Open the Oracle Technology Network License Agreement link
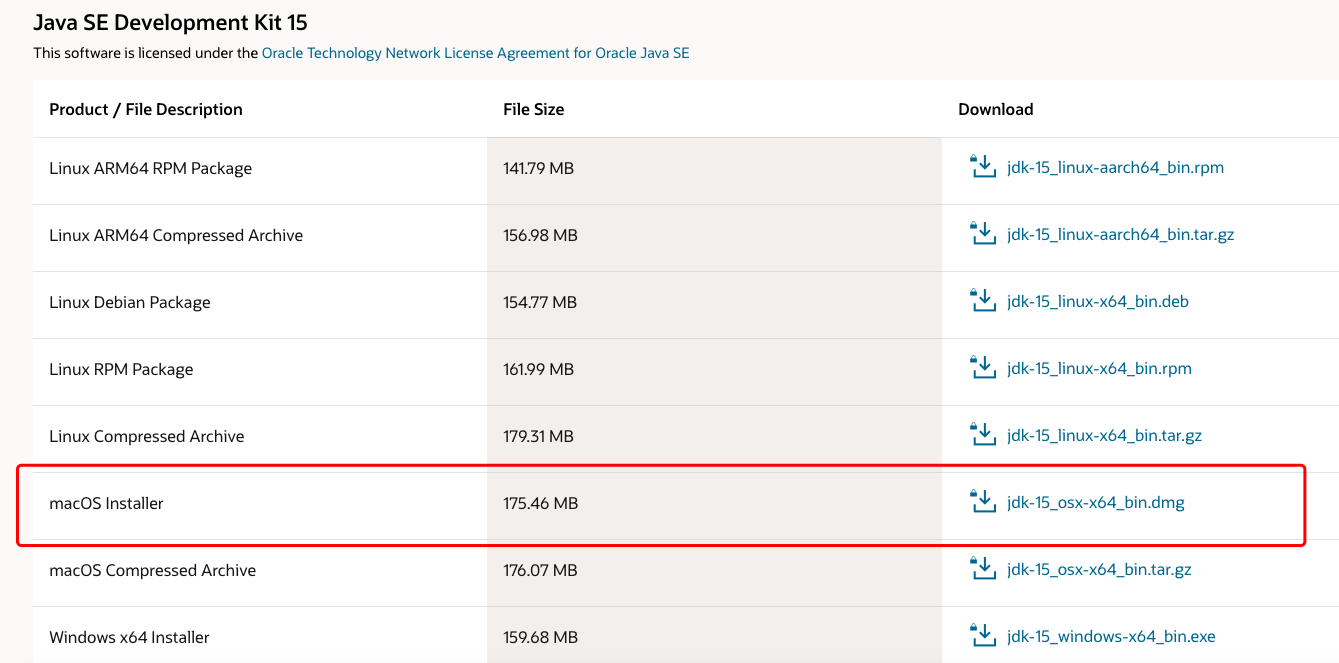Image resolution: width=1339 pixels, height=663 pixels. click(475, 53)
